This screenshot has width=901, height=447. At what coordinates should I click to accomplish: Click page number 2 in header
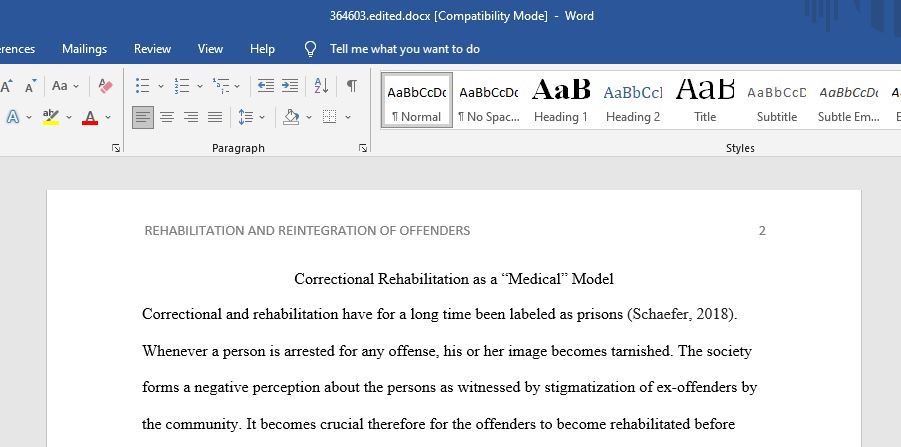[x=762, y=231]
